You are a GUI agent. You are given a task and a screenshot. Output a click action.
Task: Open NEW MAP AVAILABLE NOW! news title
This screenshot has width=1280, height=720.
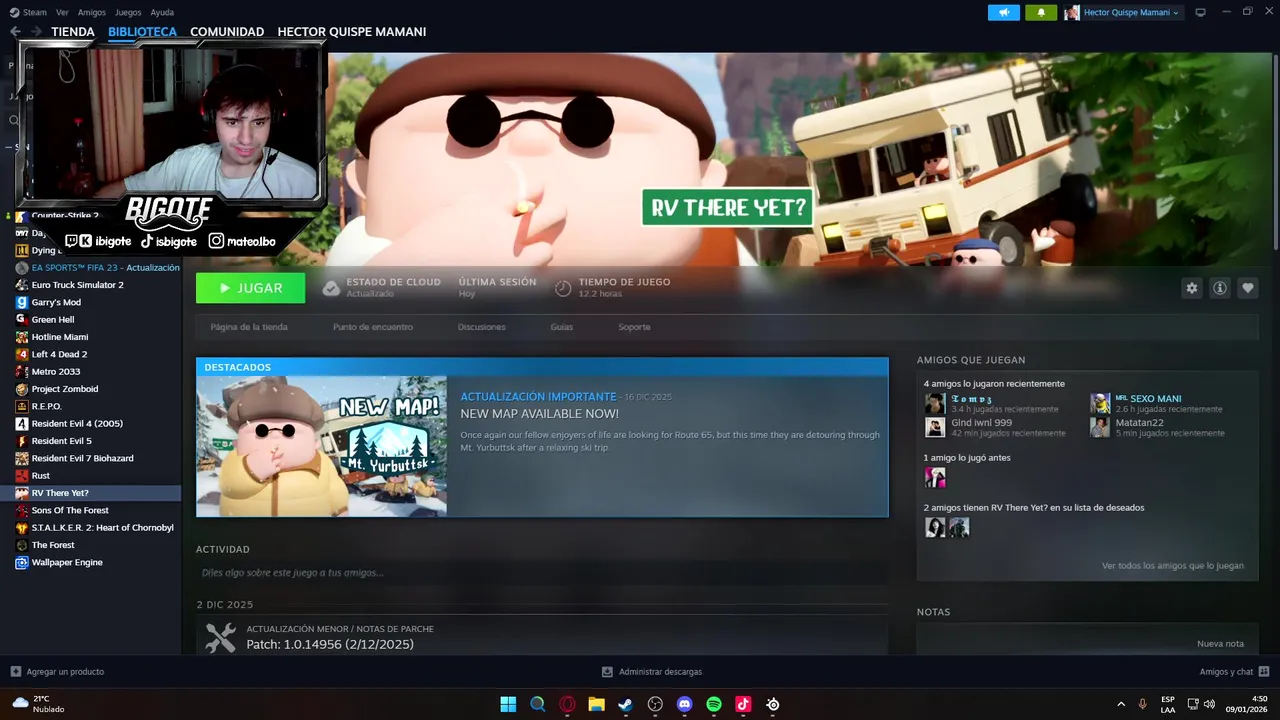pyautogui.click(x=539, y=414)
